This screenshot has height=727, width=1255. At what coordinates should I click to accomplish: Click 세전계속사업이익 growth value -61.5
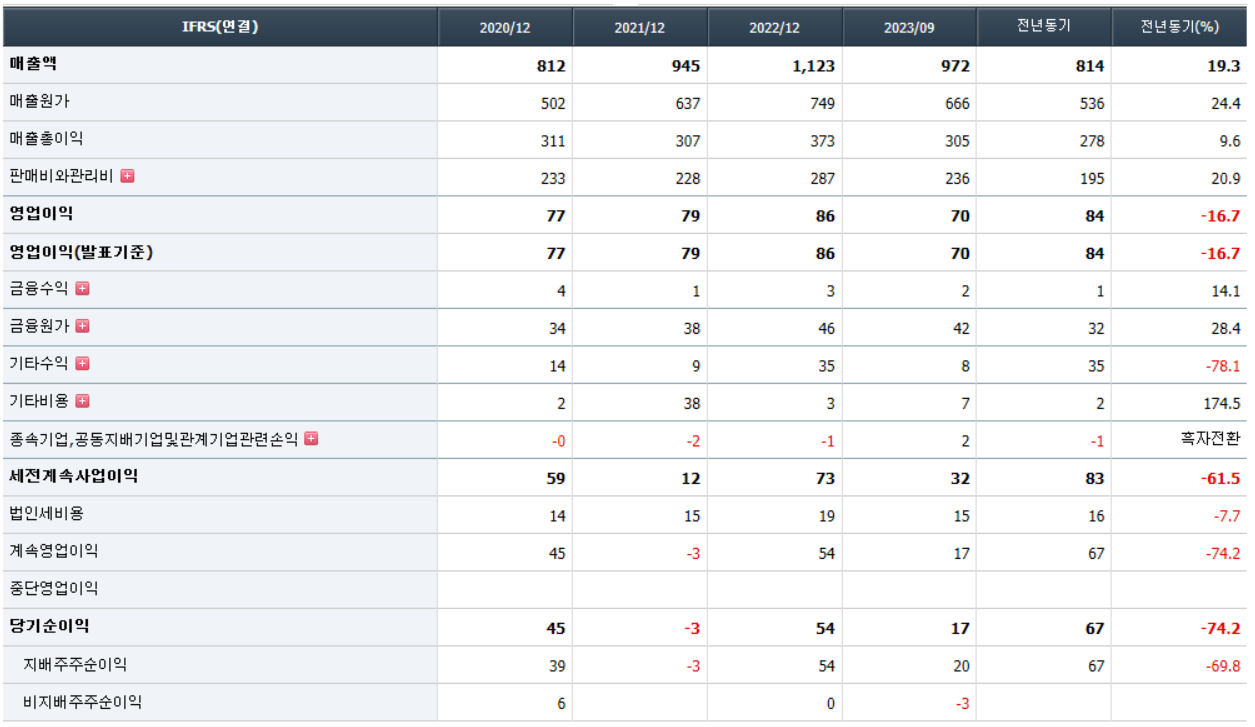click(1221, 478)
